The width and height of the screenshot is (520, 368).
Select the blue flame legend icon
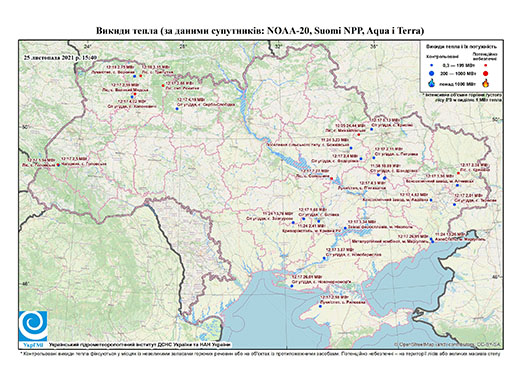(x=432, y=83)
